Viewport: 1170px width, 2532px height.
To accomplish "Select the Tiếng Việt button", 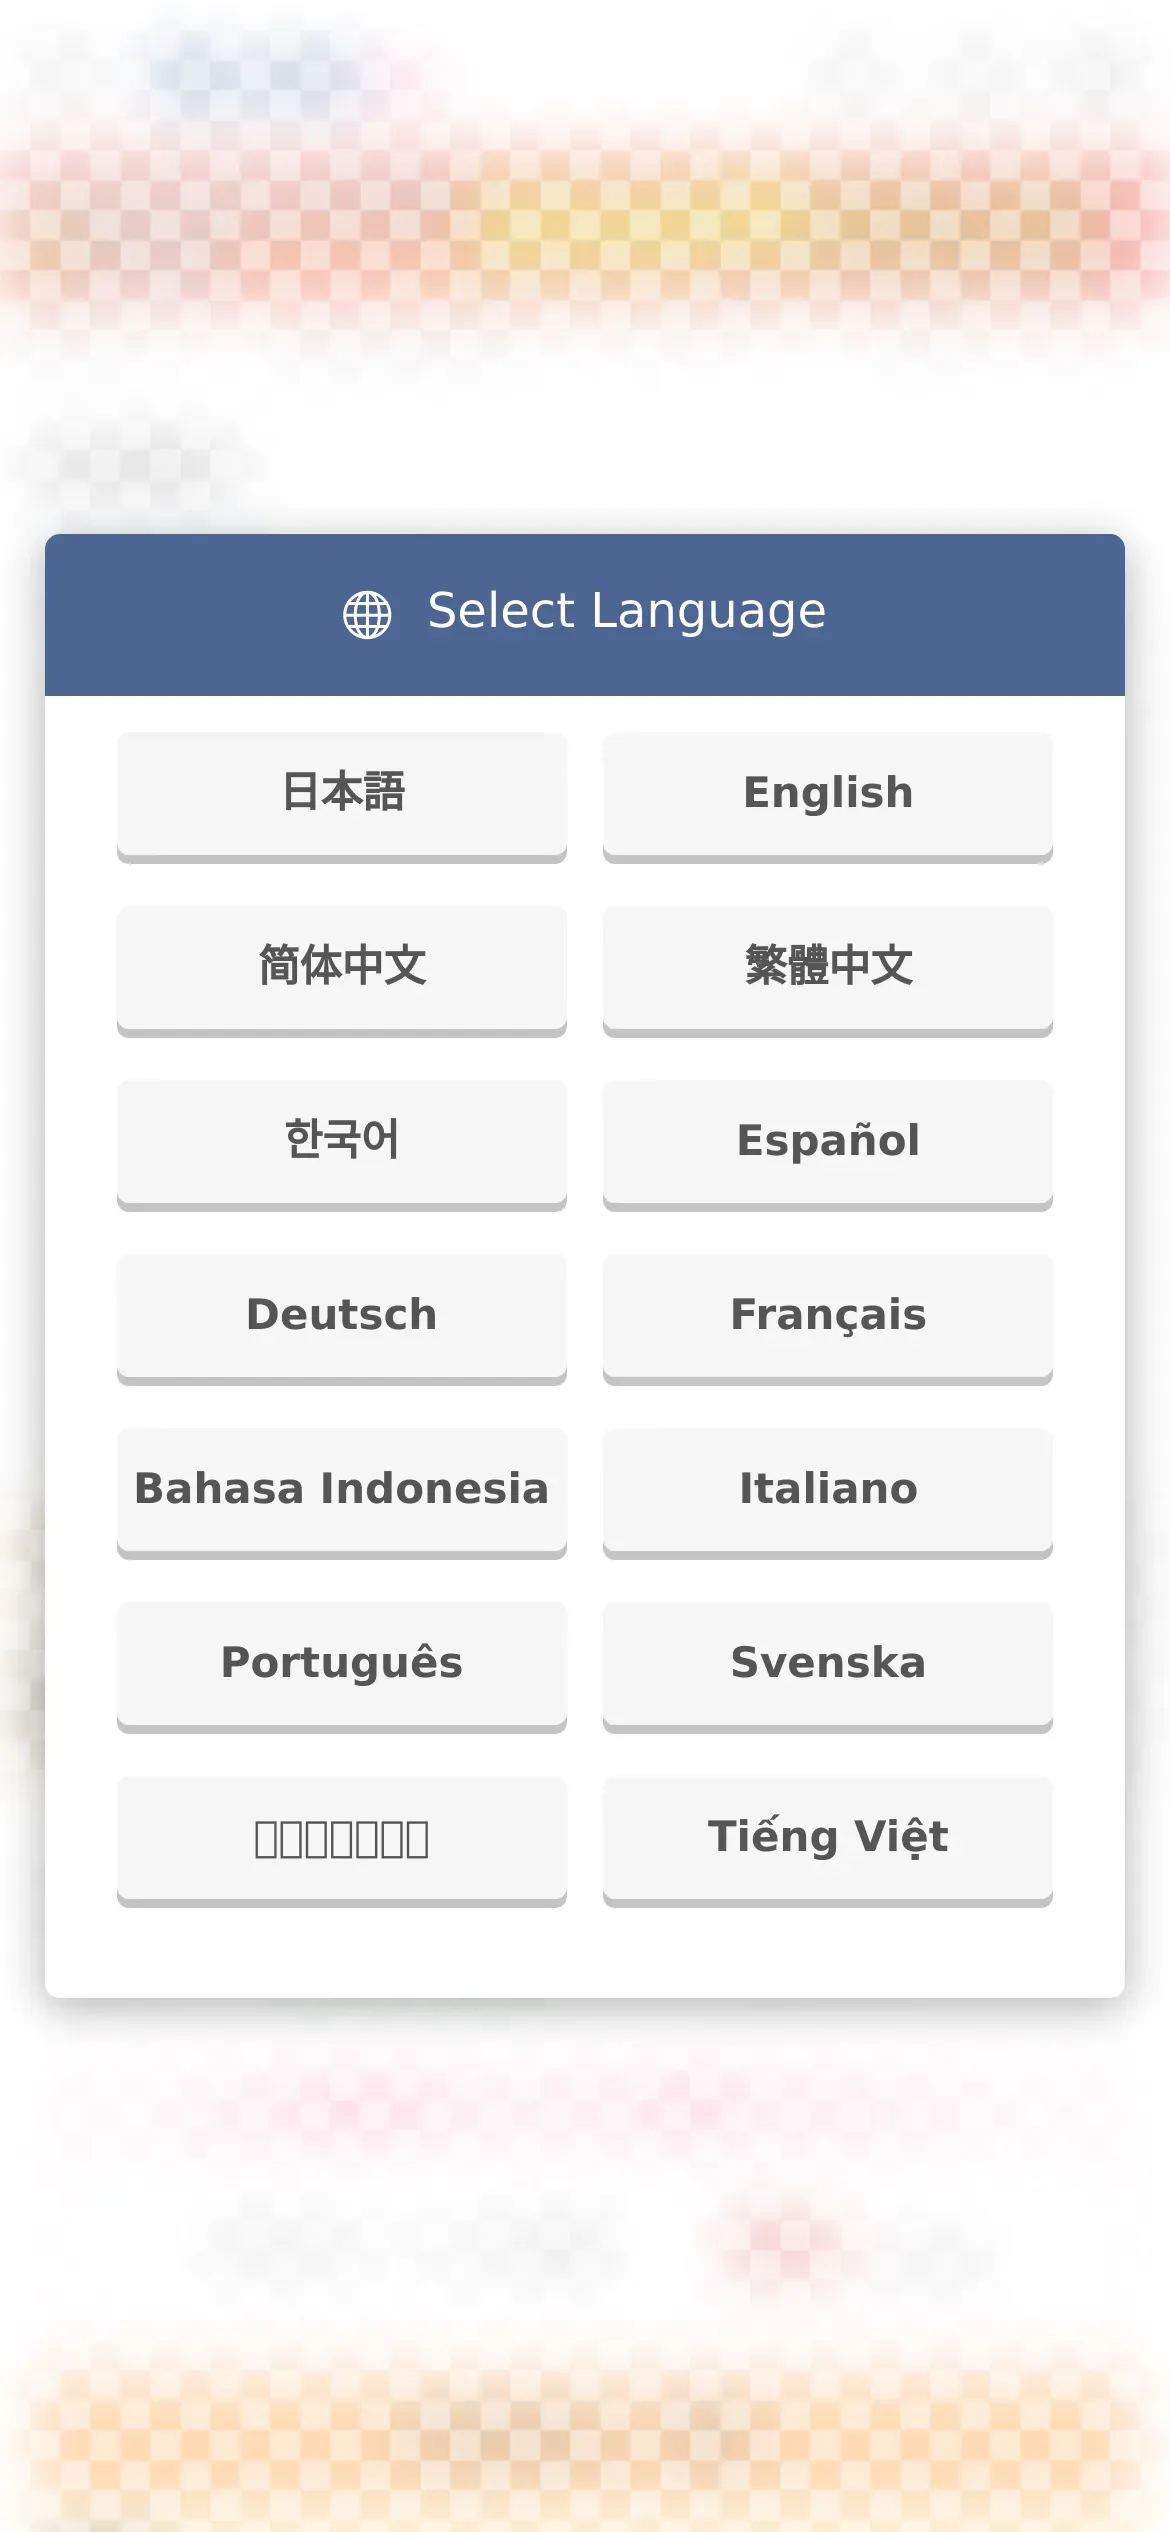I will [828, 1841].
